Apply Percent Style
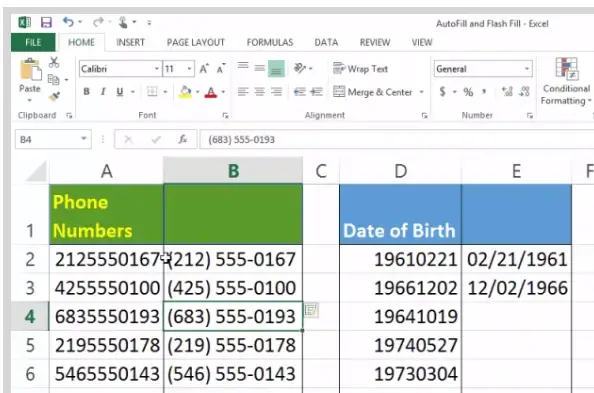The width and height of the screenshot is (594, 393). 468,92
